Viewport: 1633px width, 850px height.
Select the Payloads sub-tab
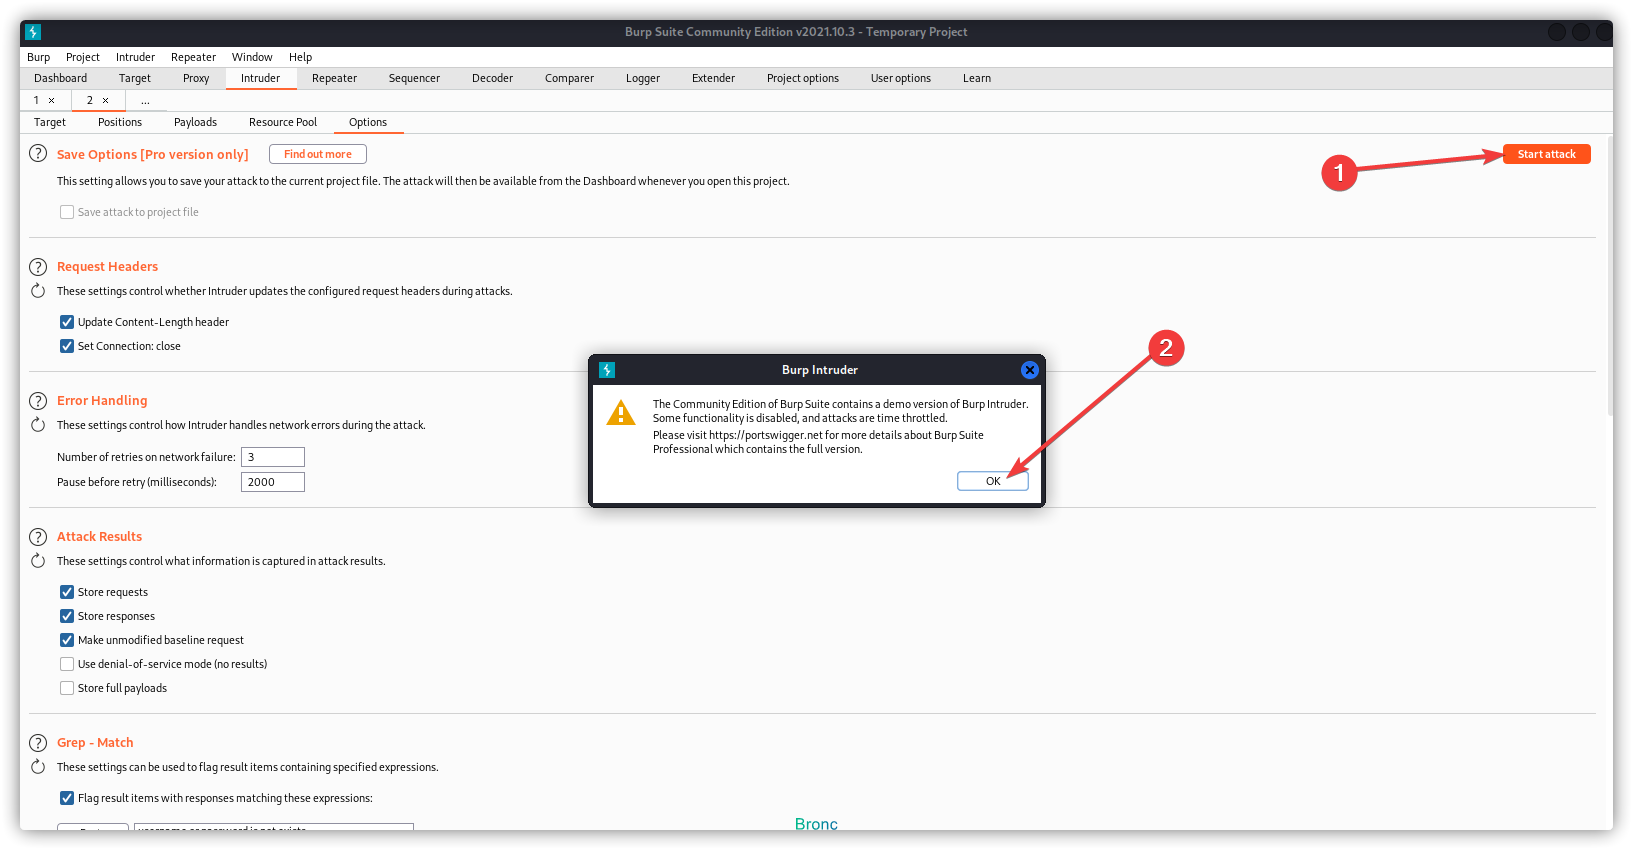pos(195,122)
